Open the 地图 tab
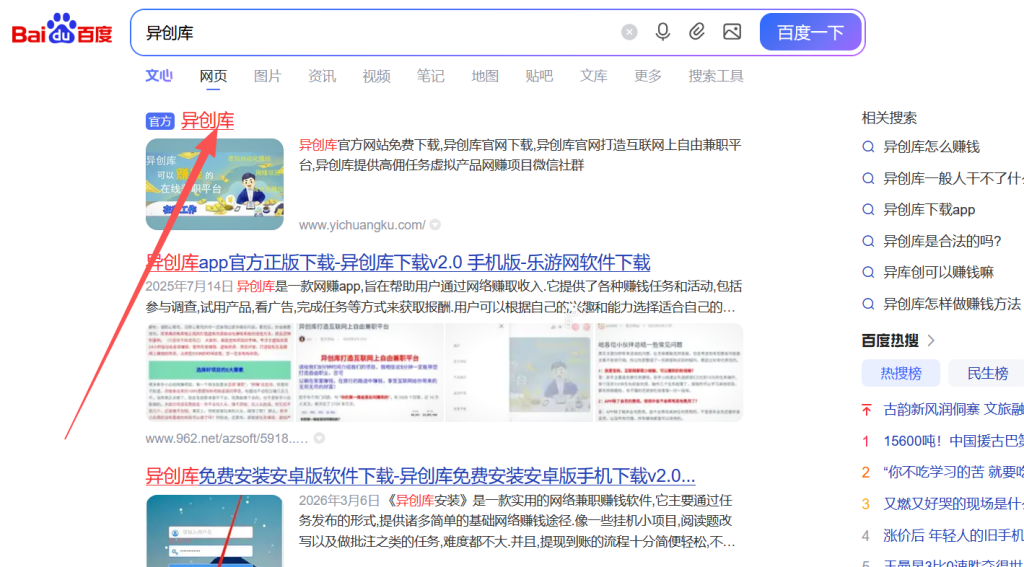This screenshot has width=1024, height=567. (x=485, y=76)
